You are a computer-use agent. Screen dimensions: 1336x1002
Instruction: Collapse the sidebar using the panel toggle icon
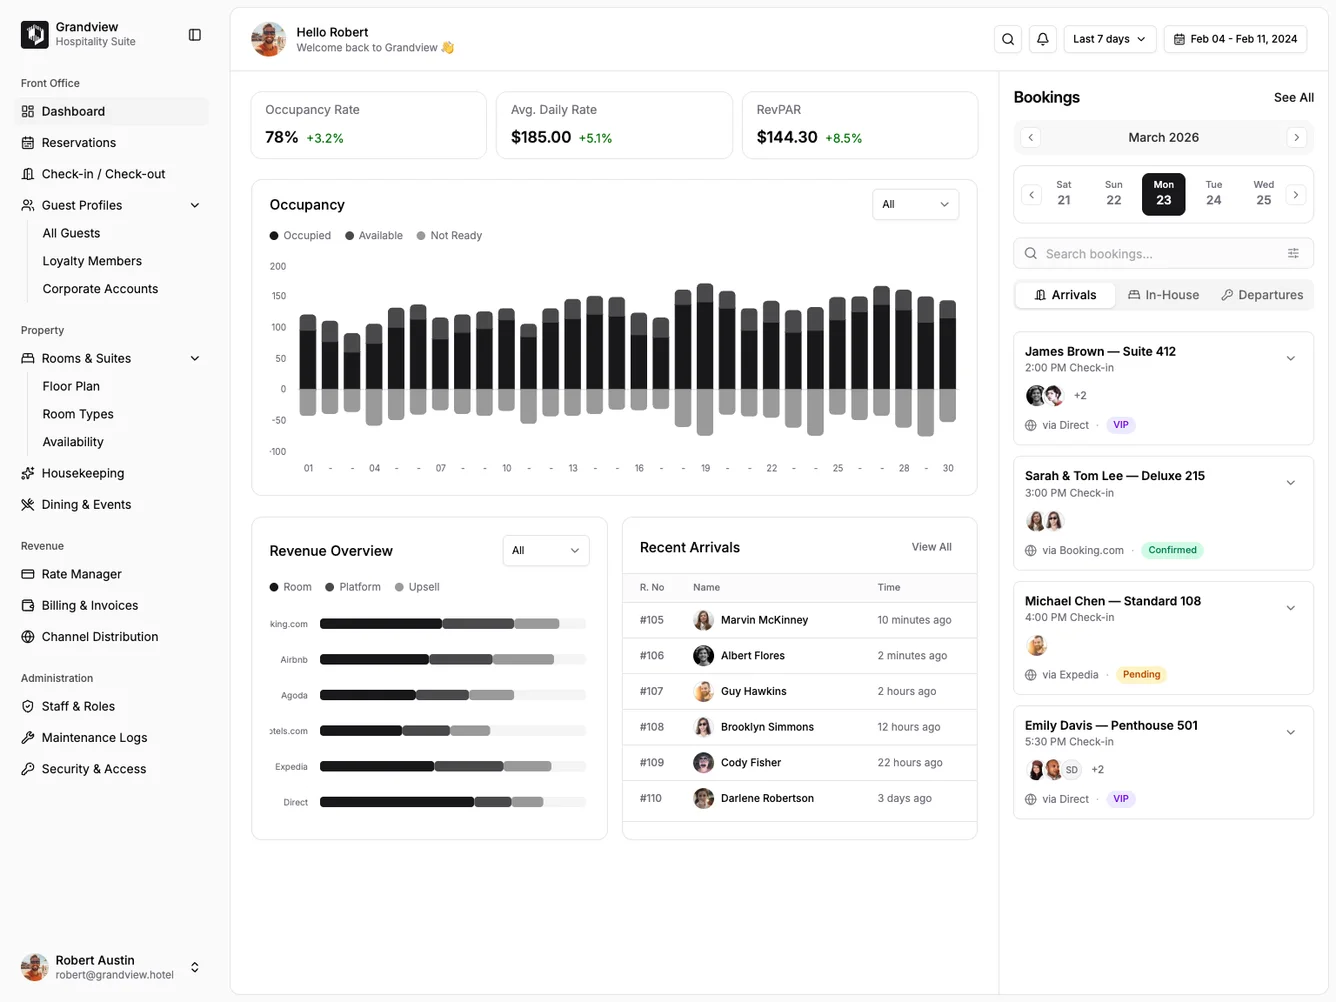click(194, 34)
